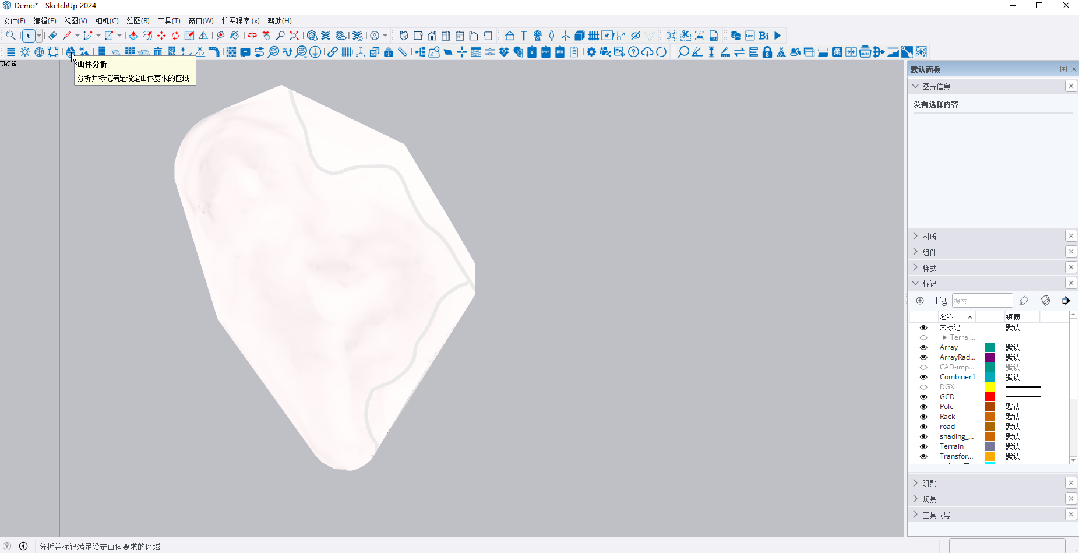Select the arrow Select tool
1079x553 pixels.
tap(28, 36)
